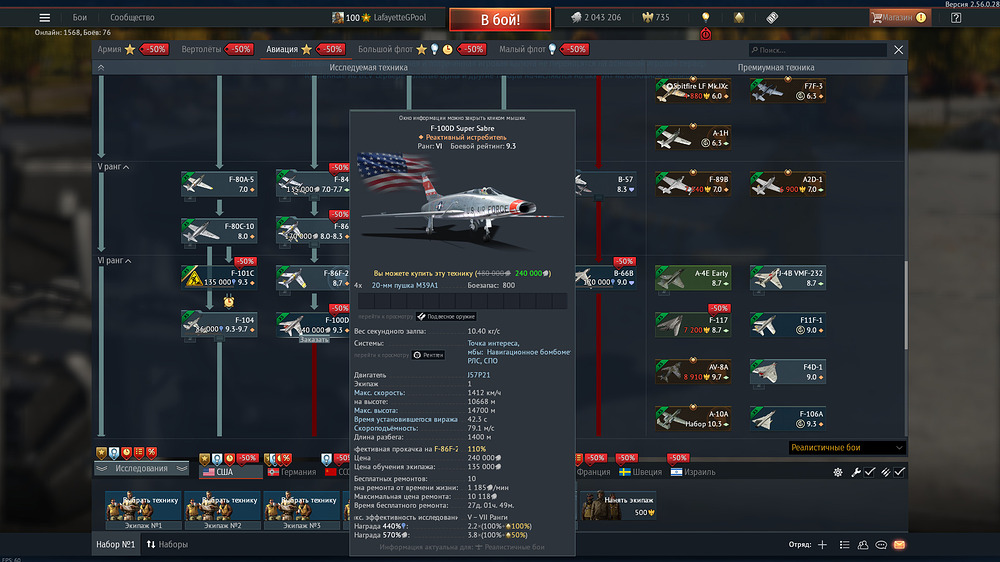Toggle the blue bulb filter above Исследования
The width and height of the screenshot is (1000, 562).
pyautogui.click(x=114, y=453)
